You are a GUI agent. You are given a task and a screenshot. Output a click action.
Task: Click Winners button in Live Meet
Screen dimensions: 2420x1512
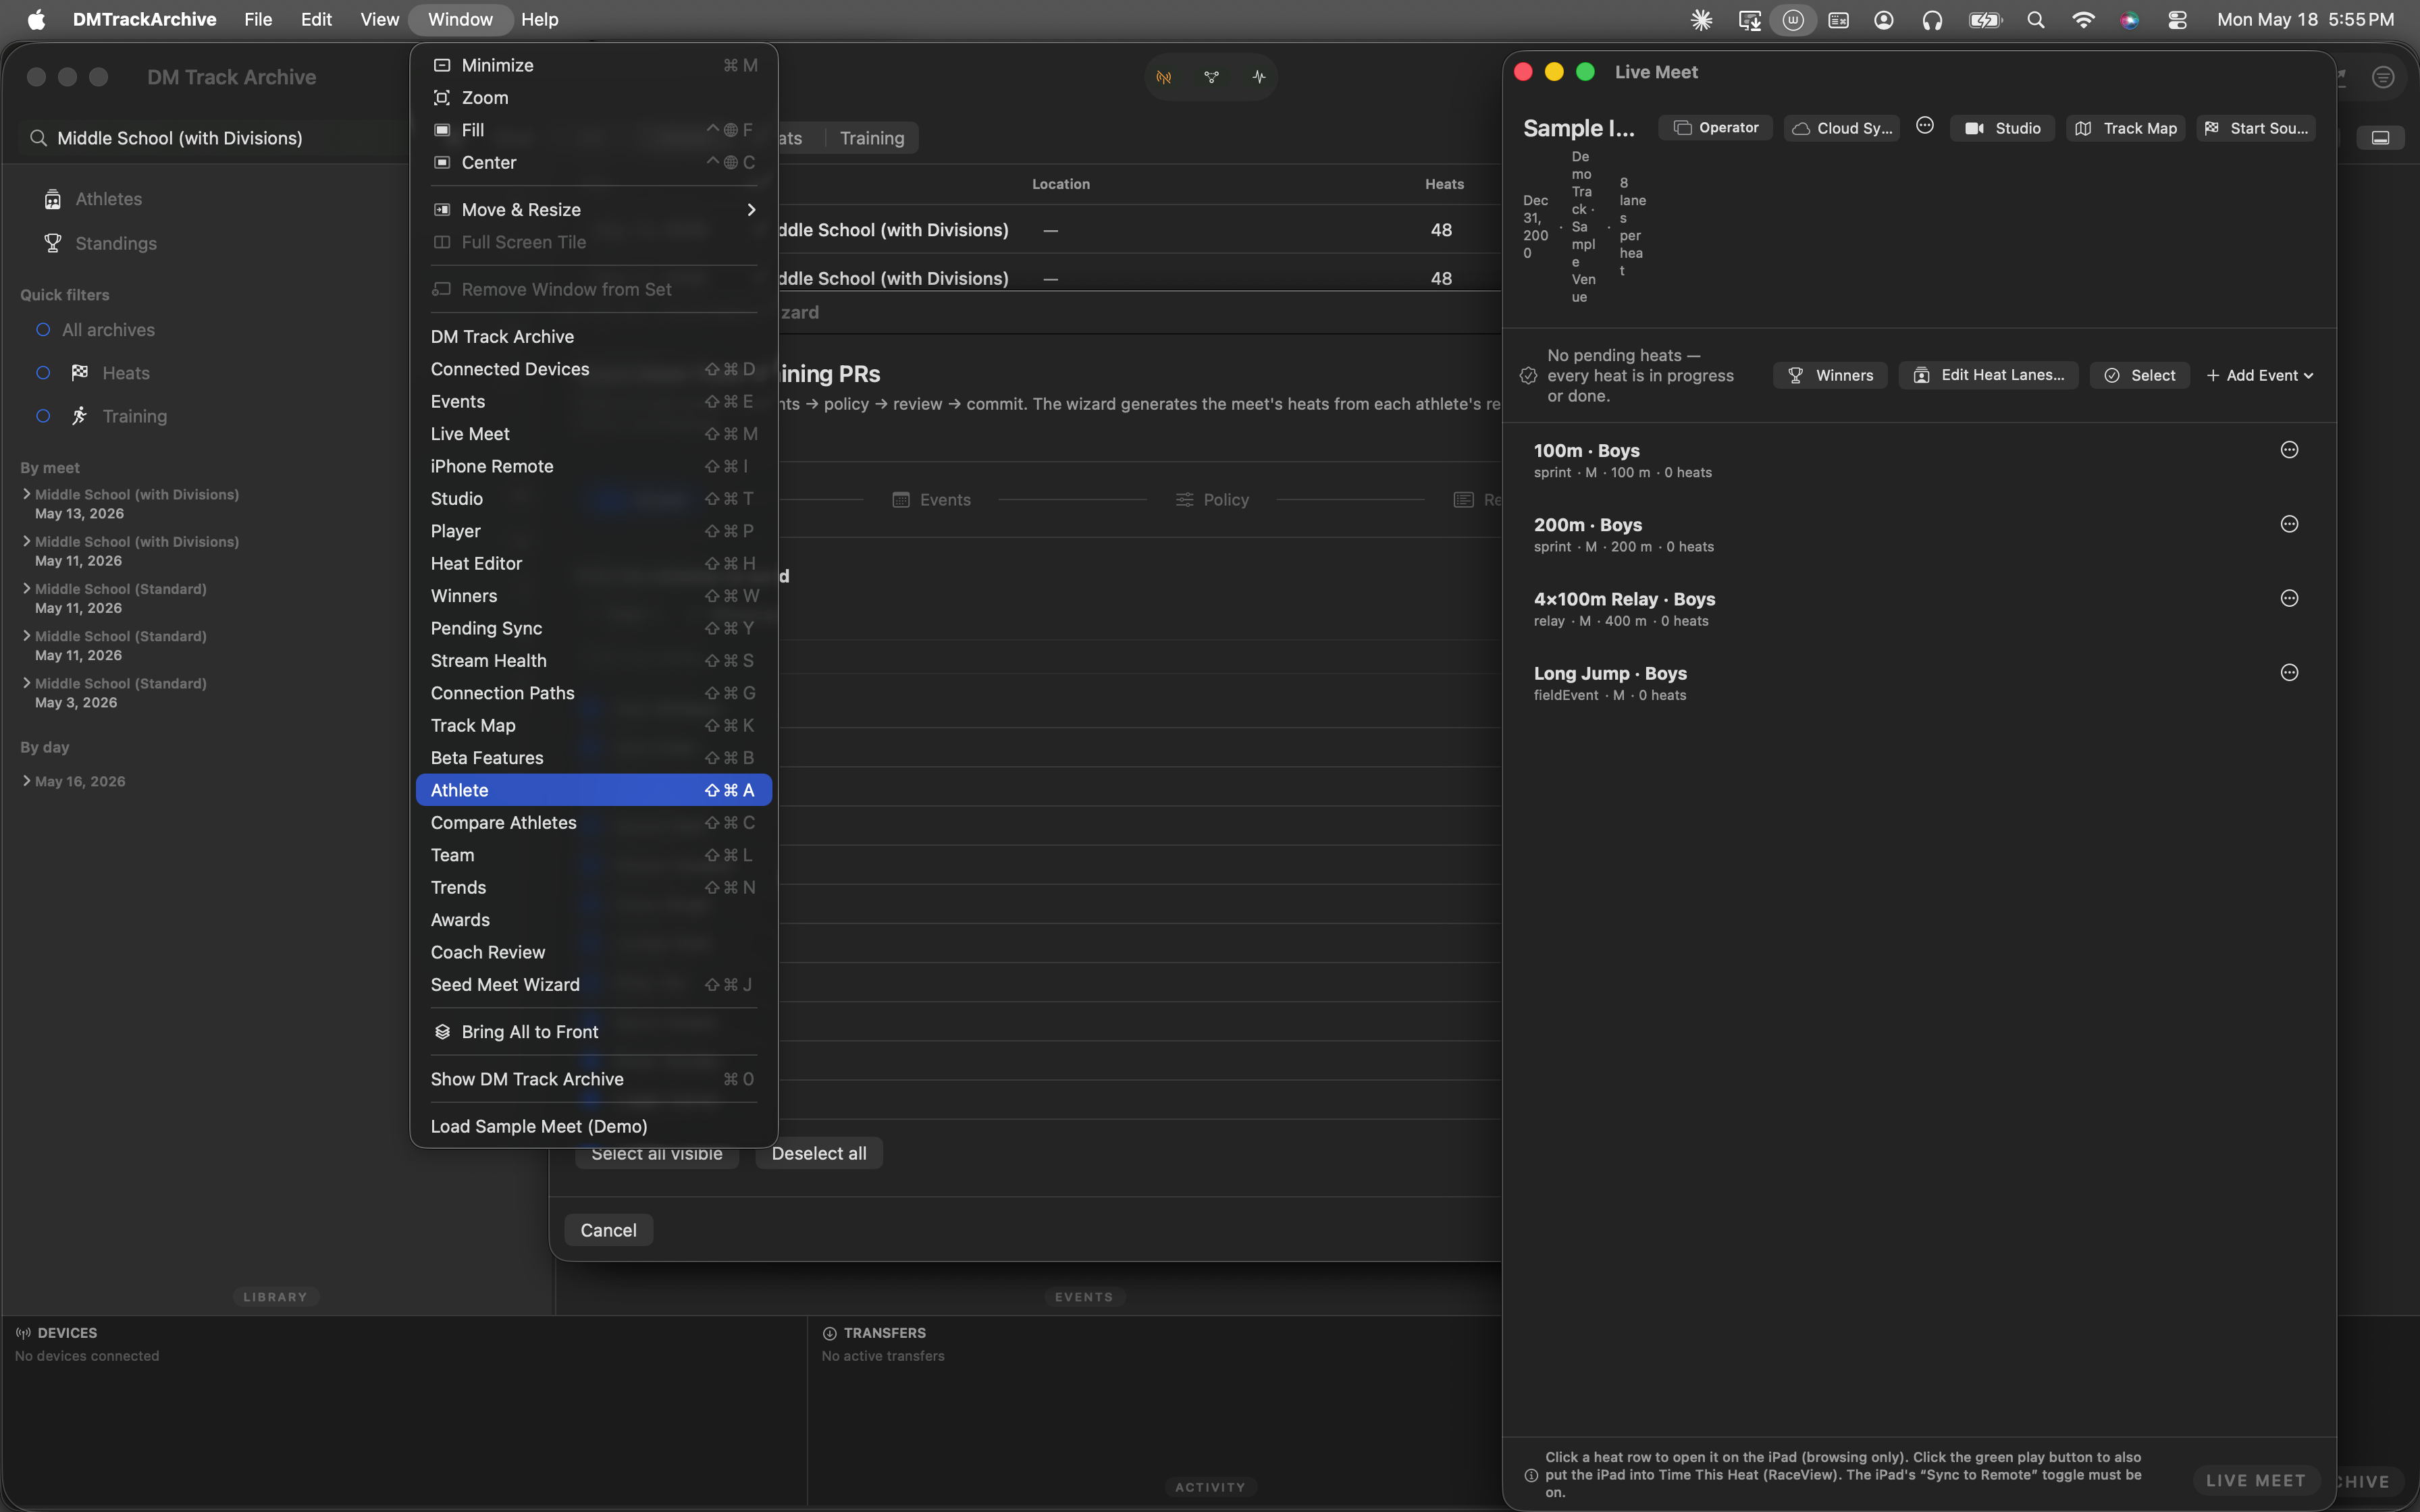click(x=1830, y=375)
